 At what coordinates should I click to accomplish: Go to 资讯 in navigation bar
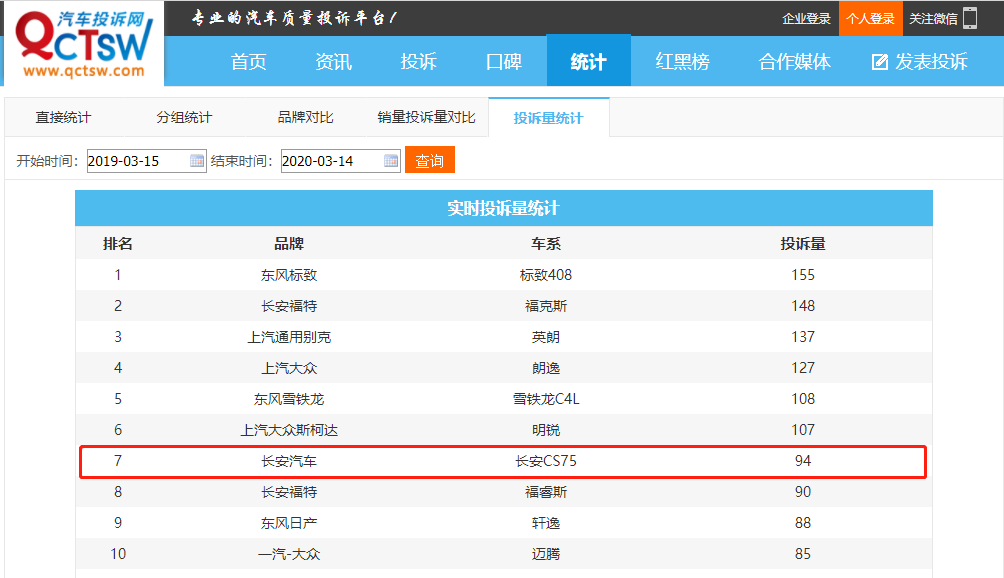pos(333,62)
